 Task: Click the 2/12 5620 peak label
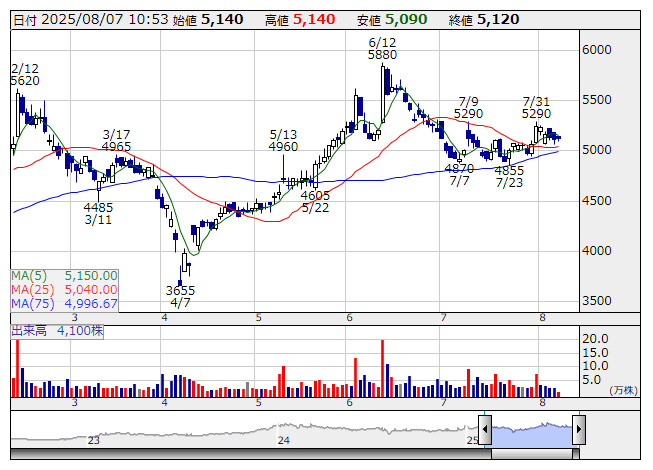pos(24,74)
